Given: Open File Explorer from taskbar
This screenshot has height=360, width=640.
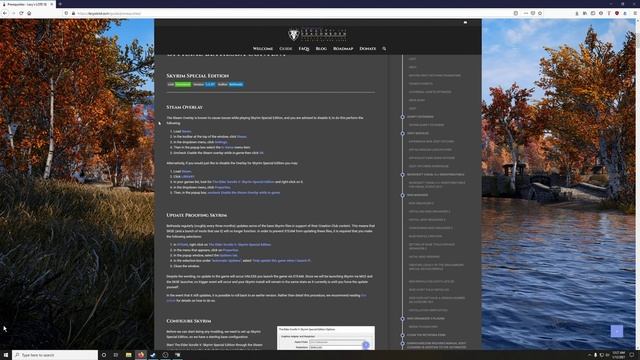Looking at the screenshot, I should (128, 355).
